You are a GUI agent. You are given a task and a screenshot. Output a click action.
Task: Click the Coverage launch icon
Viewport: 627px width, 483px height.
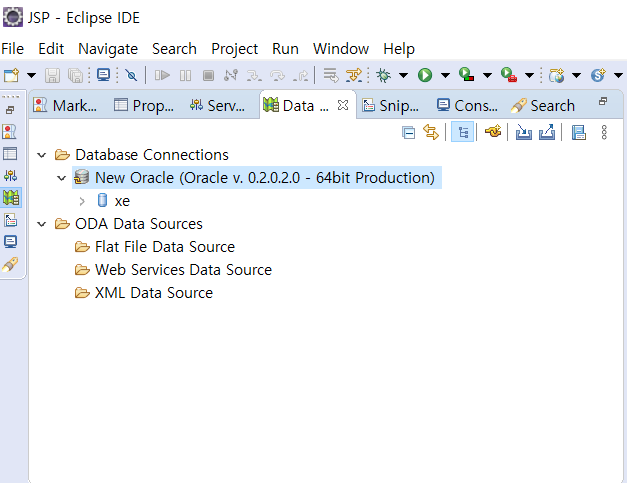point(466,75)
